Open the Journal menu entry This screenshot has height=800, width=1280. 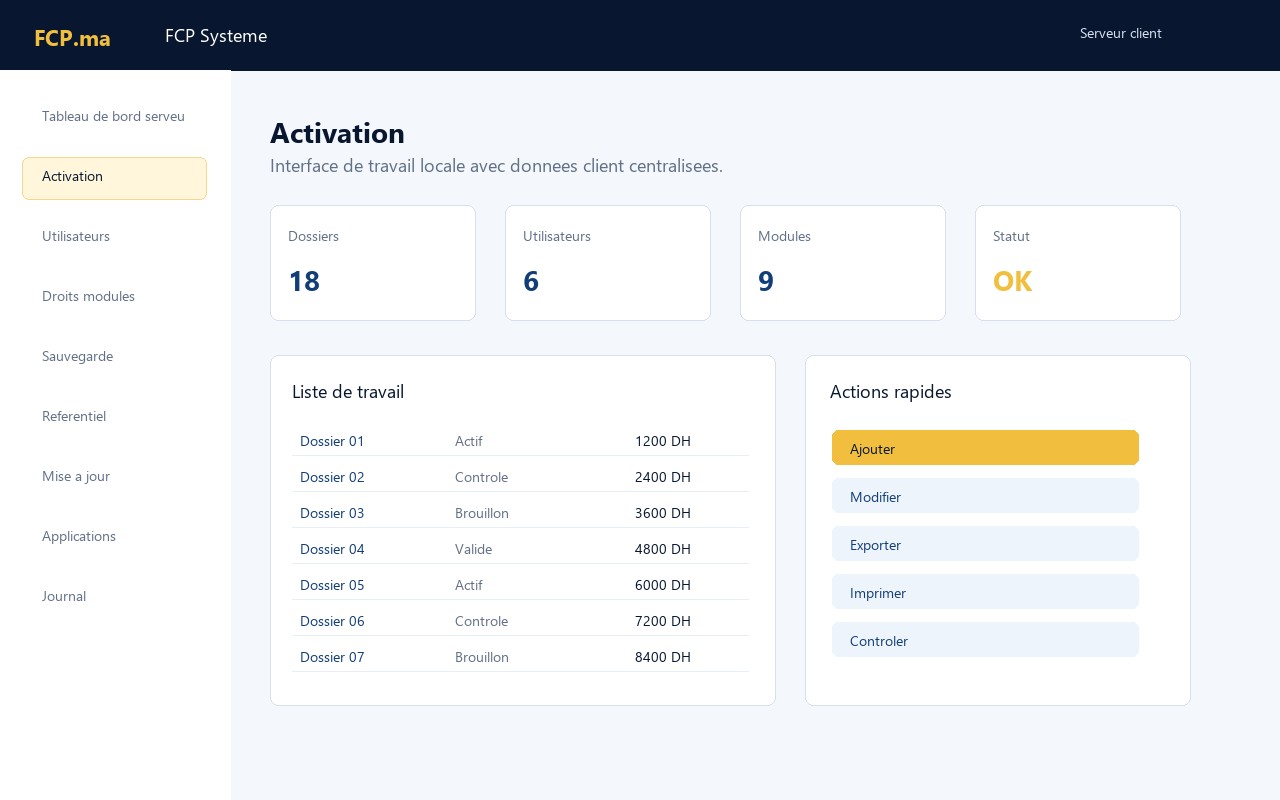point(114,597)
